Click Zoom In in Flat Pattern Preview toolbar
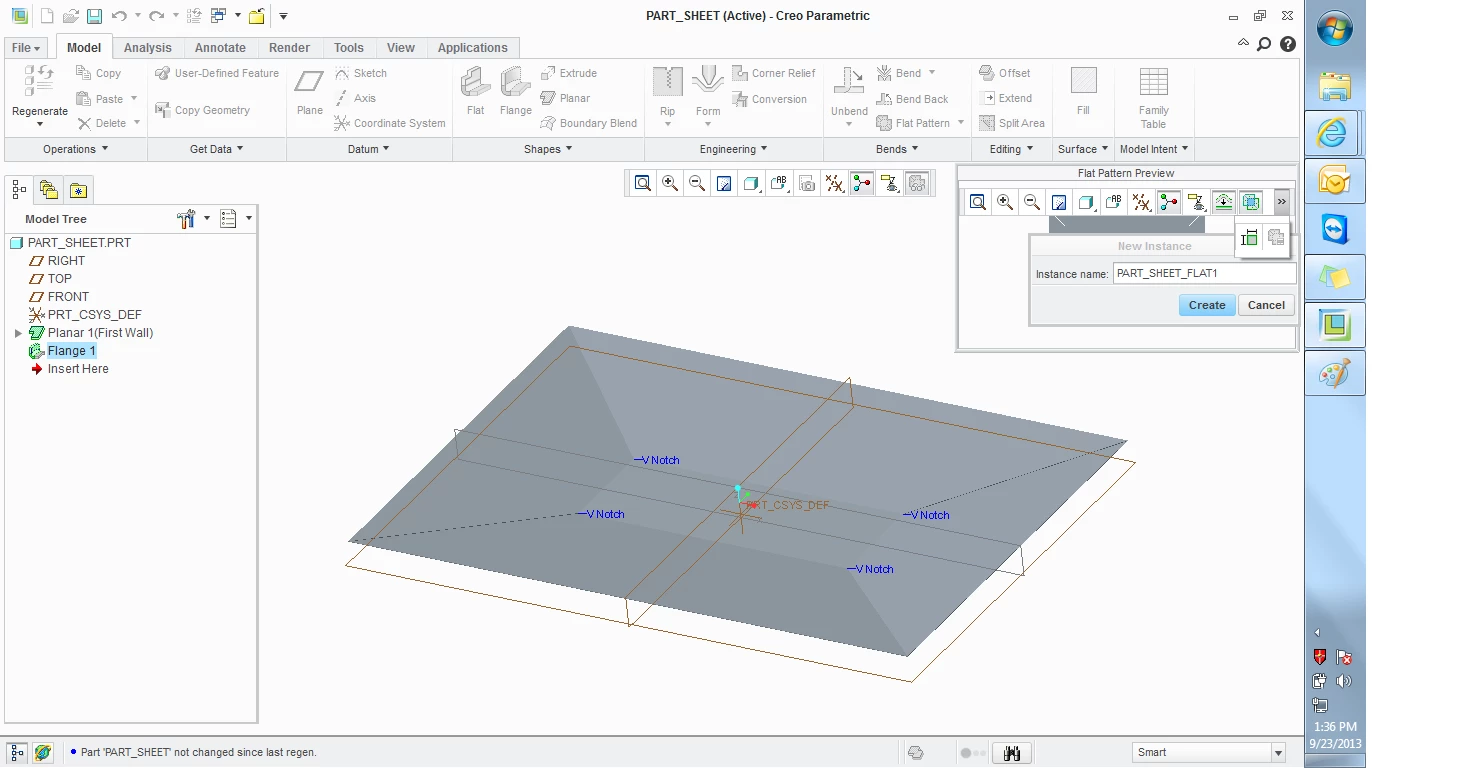The height and width of the screenshot is (768, 1460). tap(1005, 202)
